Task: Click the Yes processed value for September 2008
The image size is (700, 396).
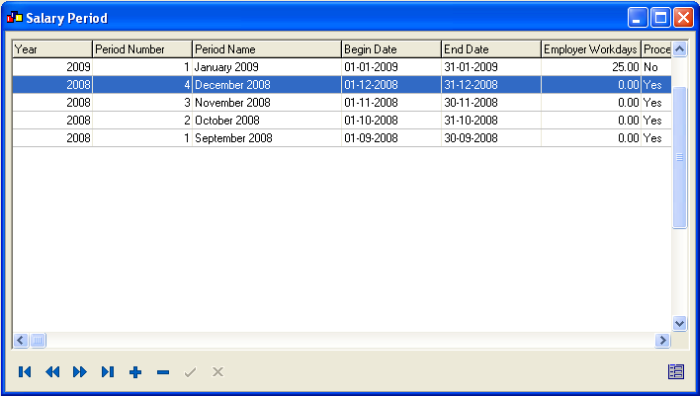Action: click(652, 138)
